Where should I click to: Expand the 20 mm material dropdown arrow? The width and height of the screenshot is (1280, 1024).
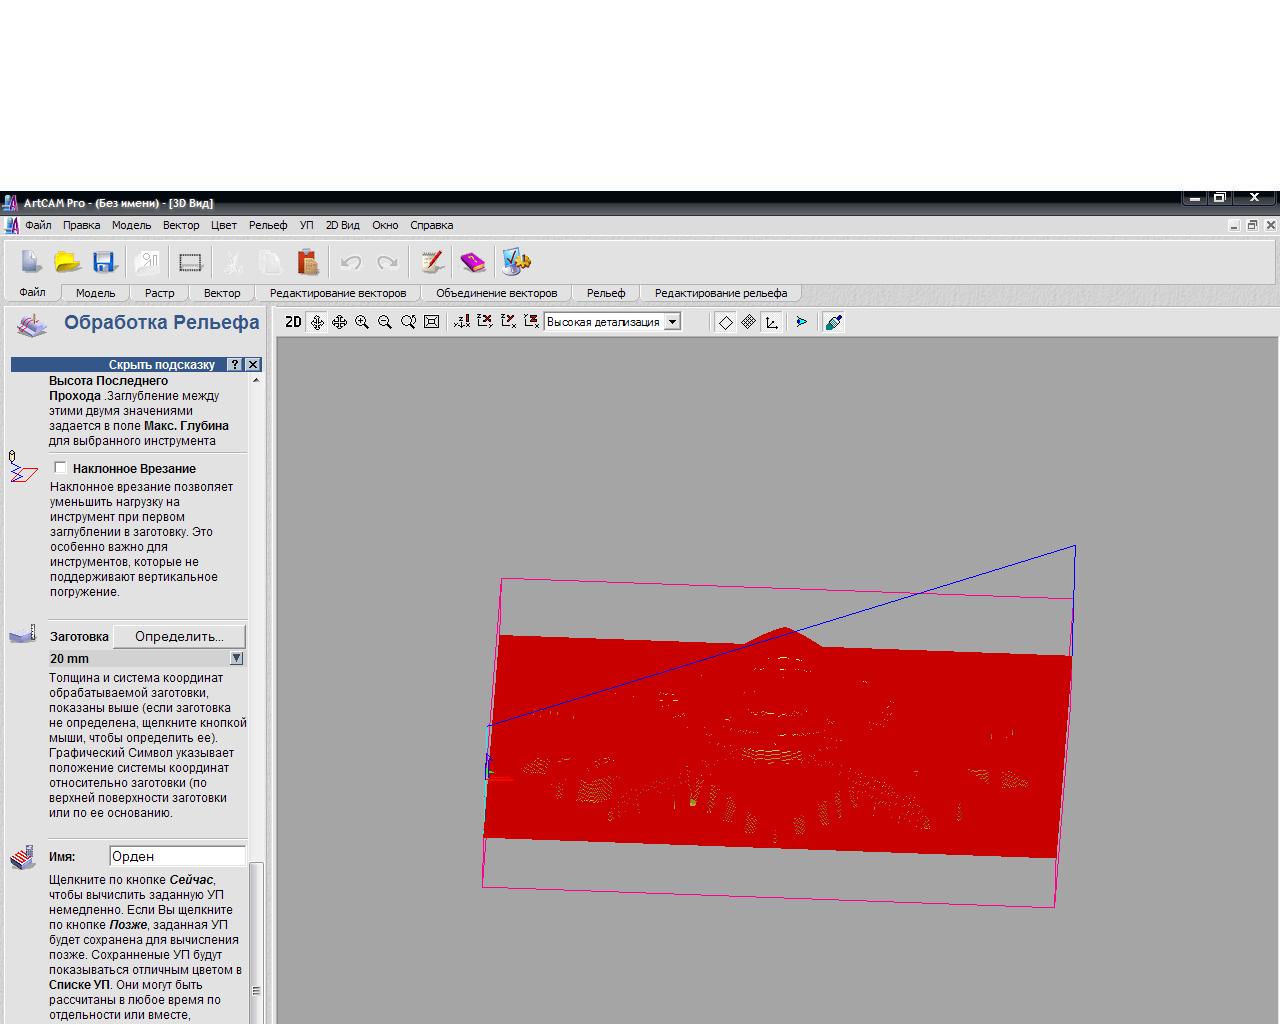(237, 659)
